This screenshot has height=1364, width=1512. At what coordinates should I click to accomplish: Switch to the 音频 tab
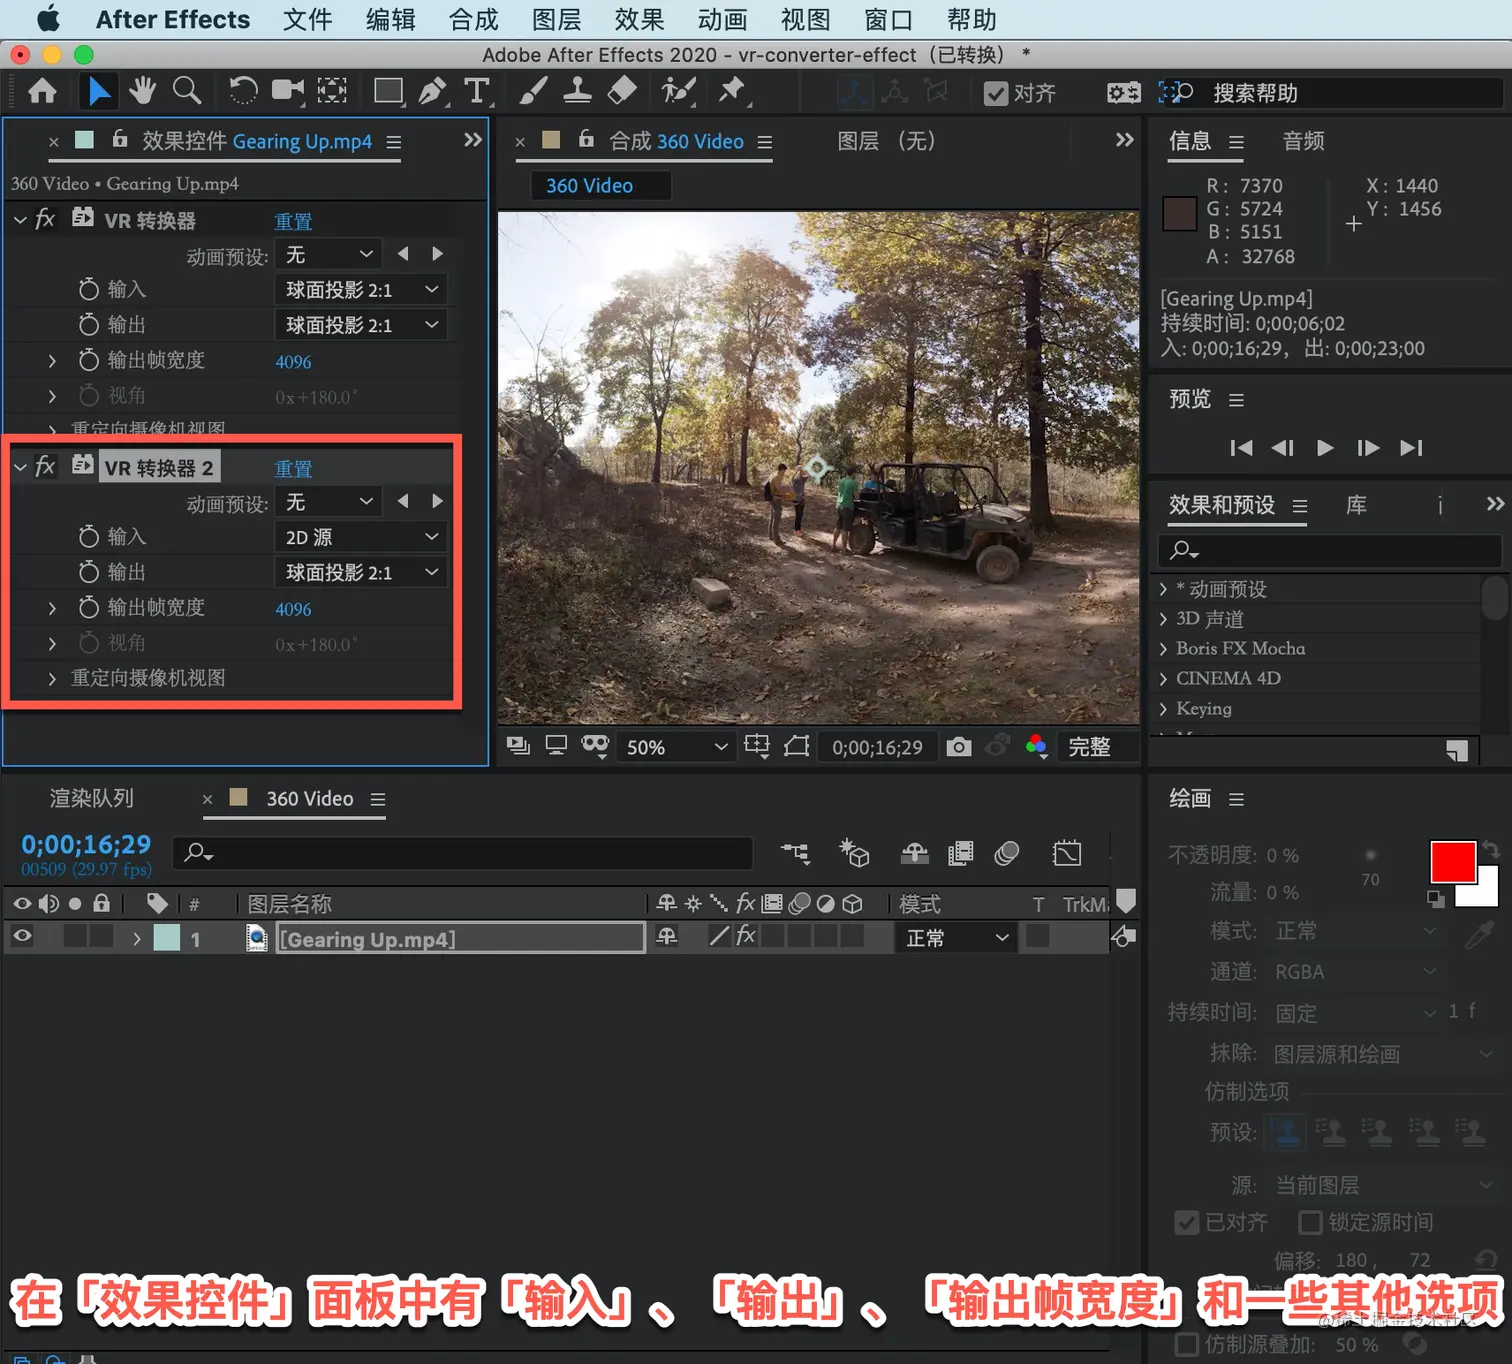click(x=1303, y=141)
